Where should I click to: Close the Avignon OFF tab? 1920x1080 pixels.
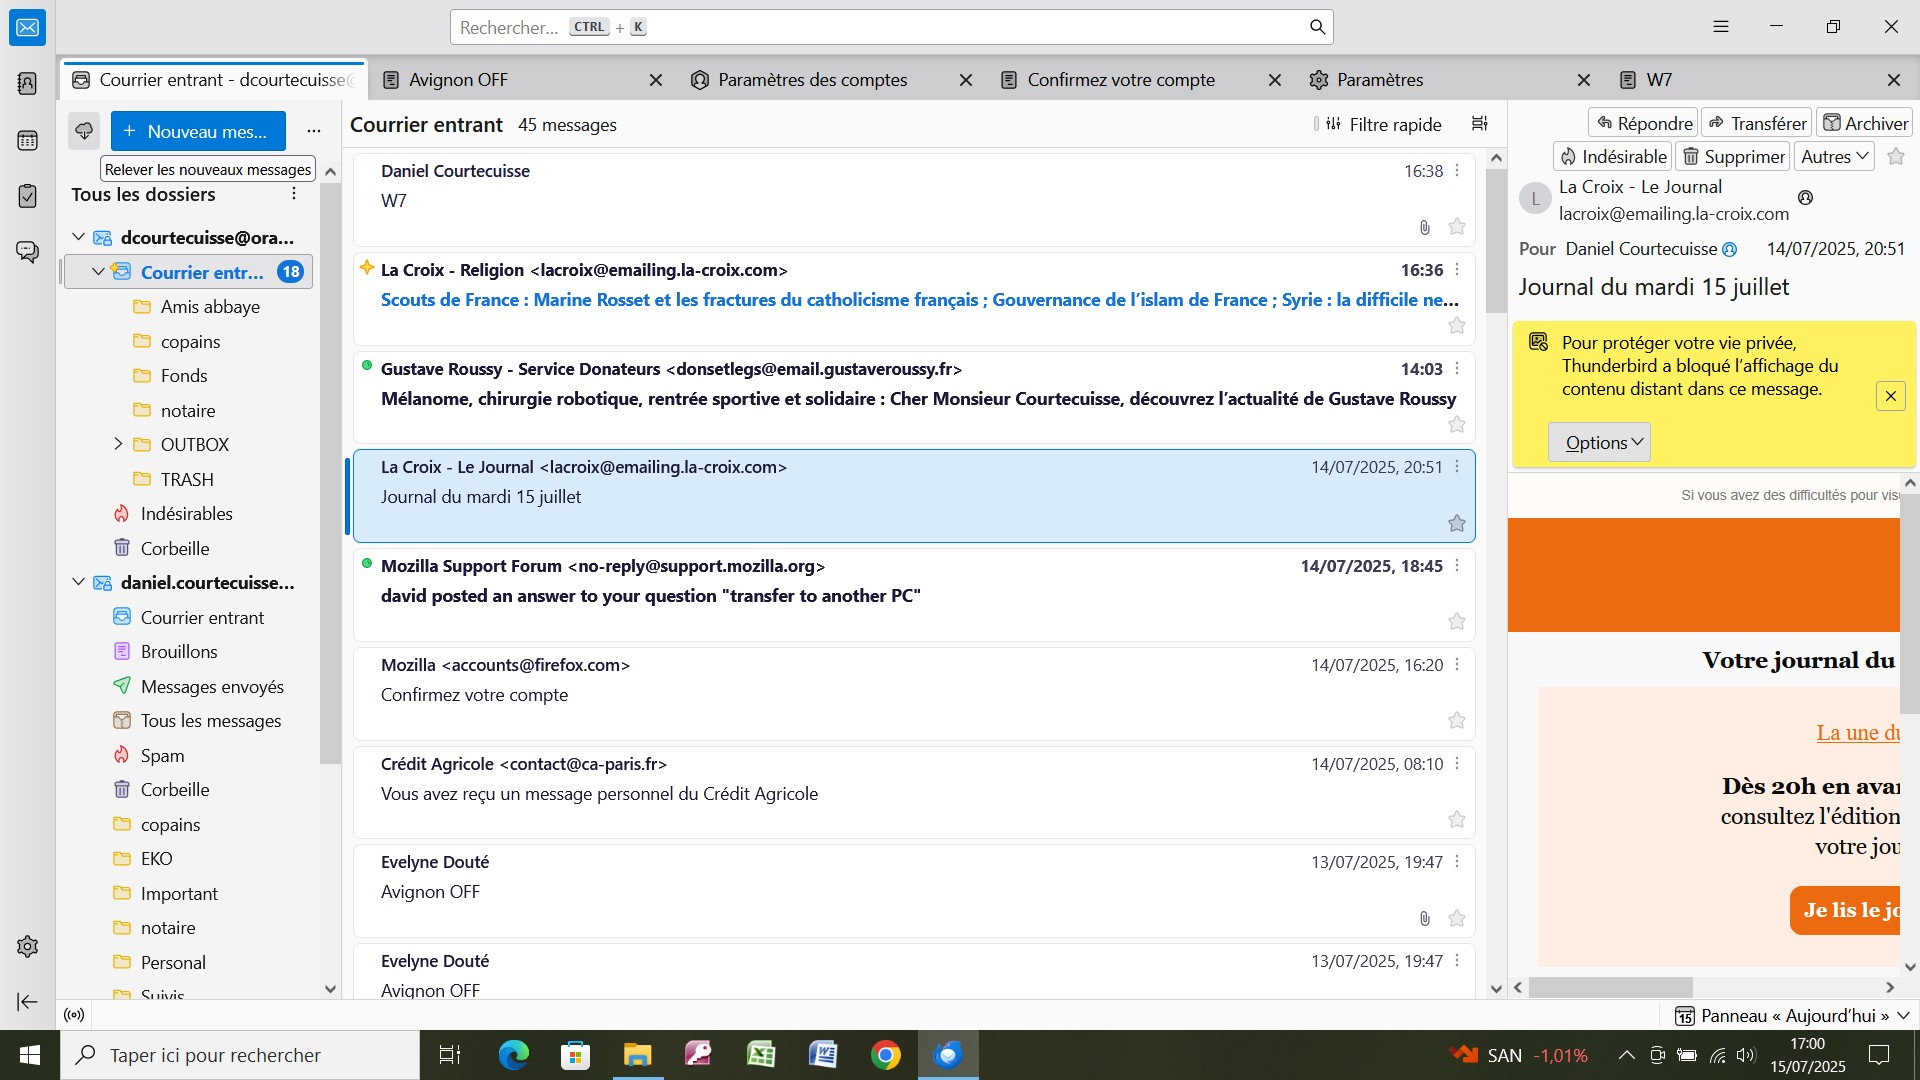click(656, 80)
